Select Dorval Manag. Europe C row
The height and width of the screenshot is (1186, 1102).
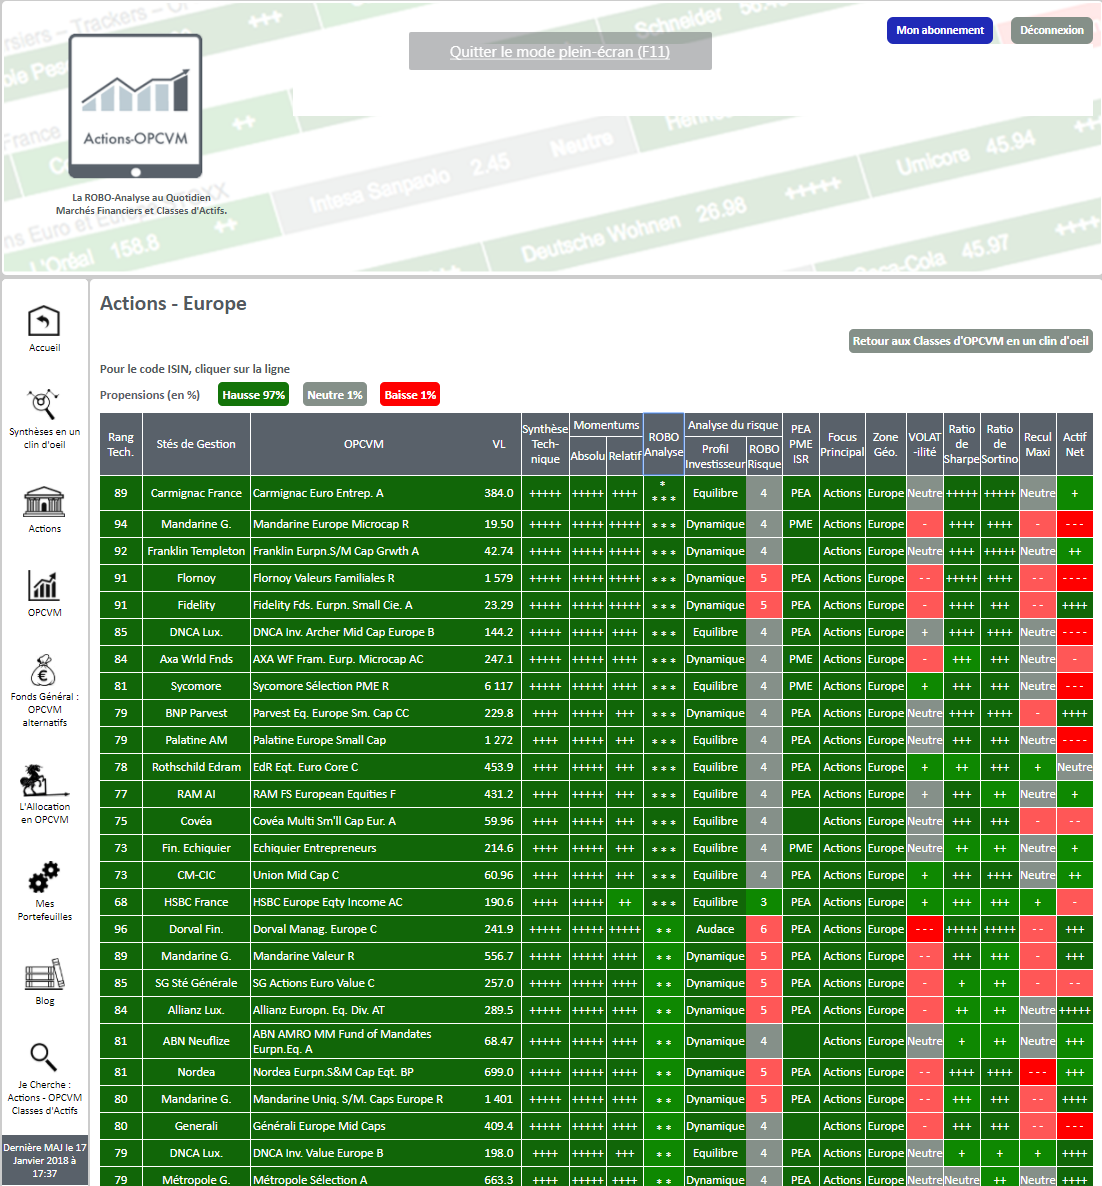tap(596, 929)
